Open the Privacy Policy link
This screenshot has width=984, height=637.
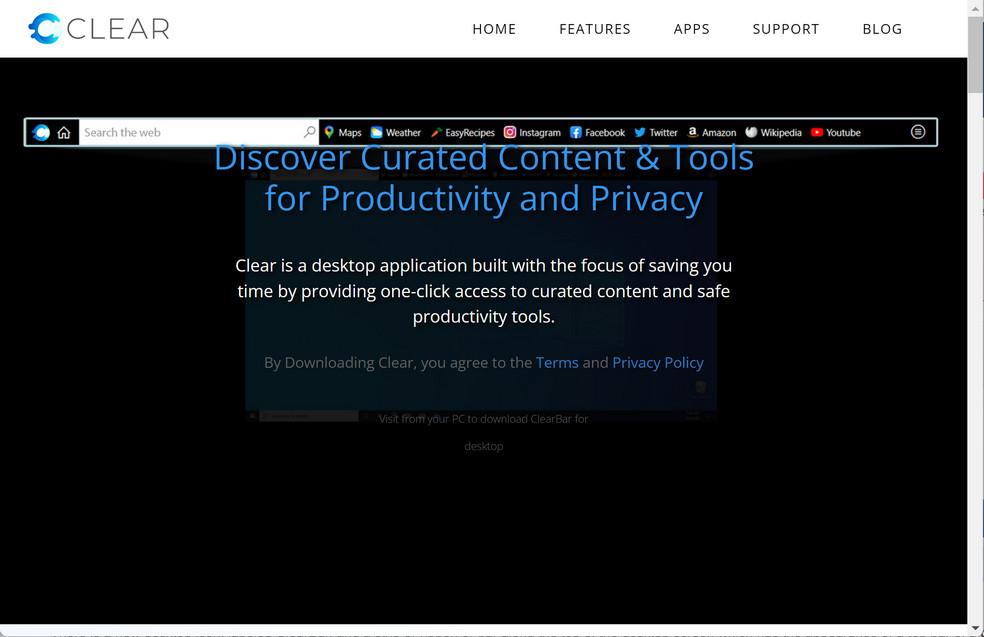pos(658,363)
